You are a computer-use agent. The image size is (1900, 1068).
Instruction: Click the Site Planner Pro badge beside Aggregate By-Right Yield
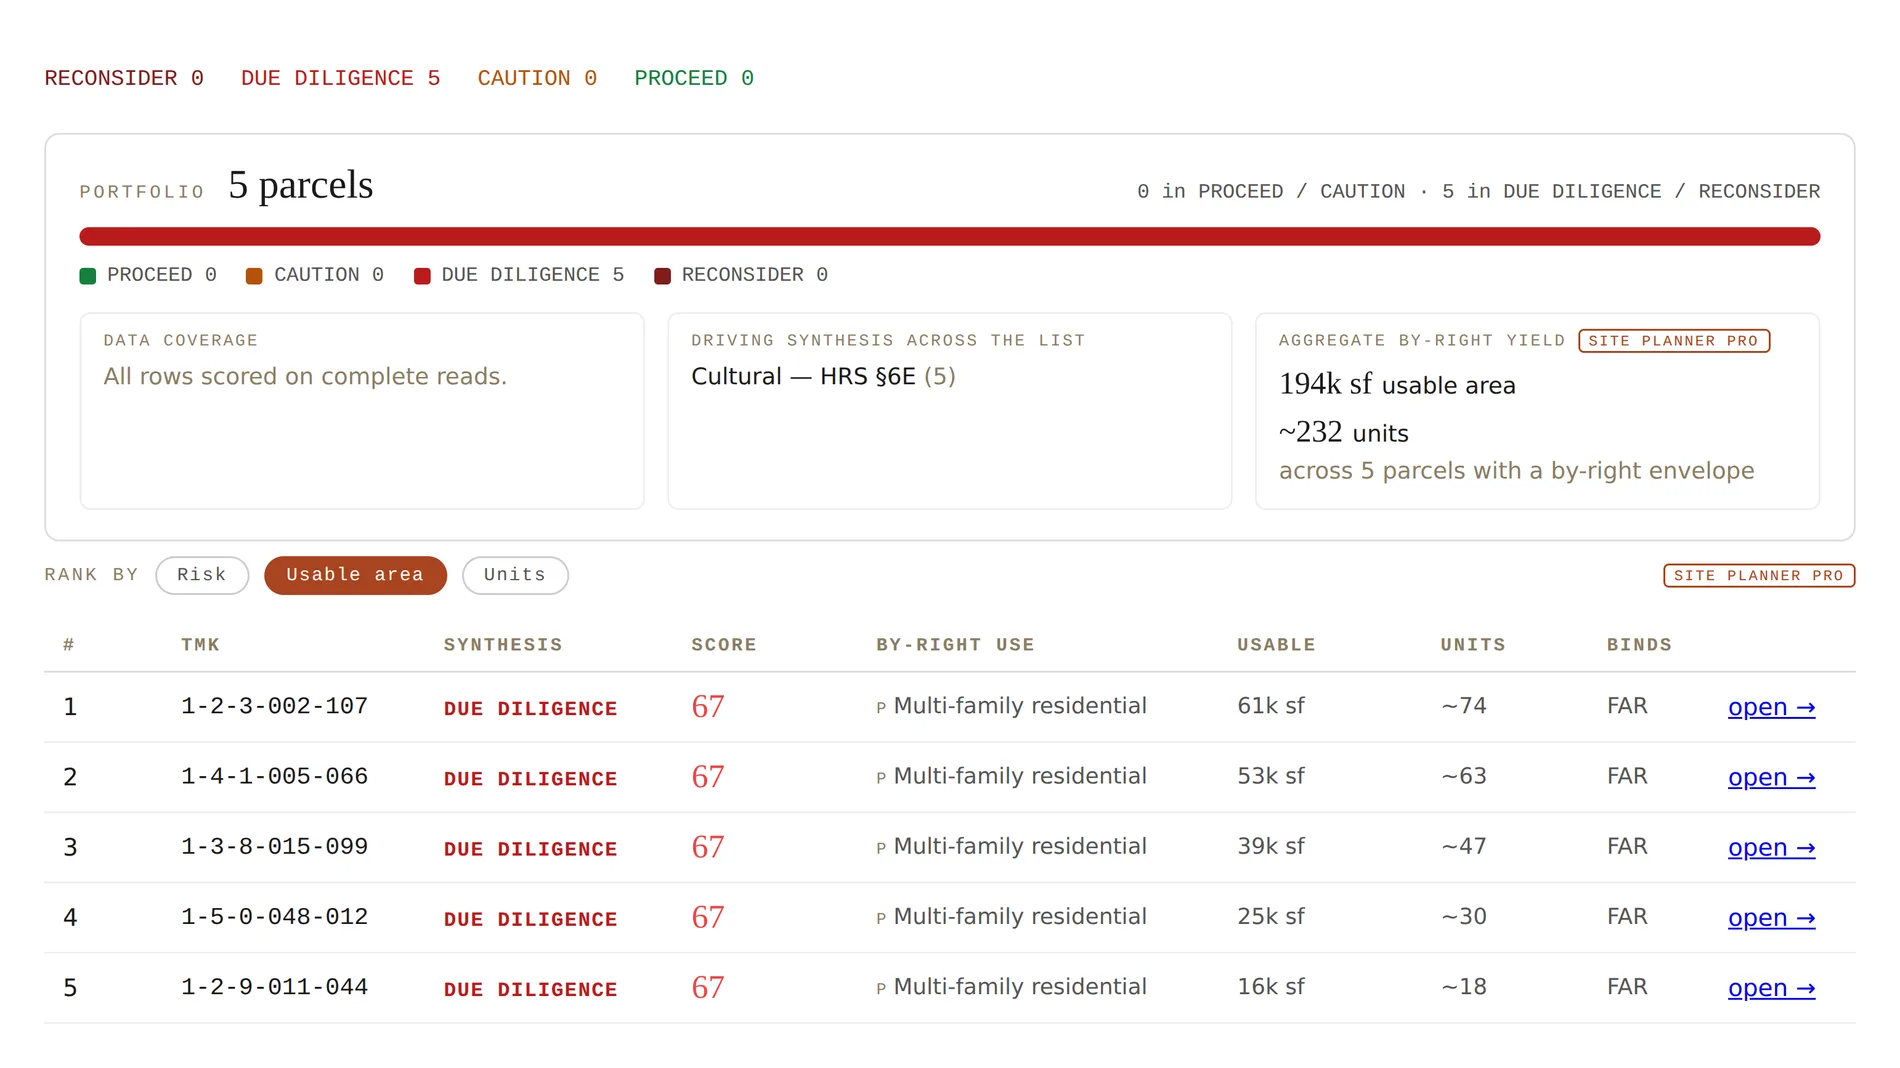[x=1674, y=341]
